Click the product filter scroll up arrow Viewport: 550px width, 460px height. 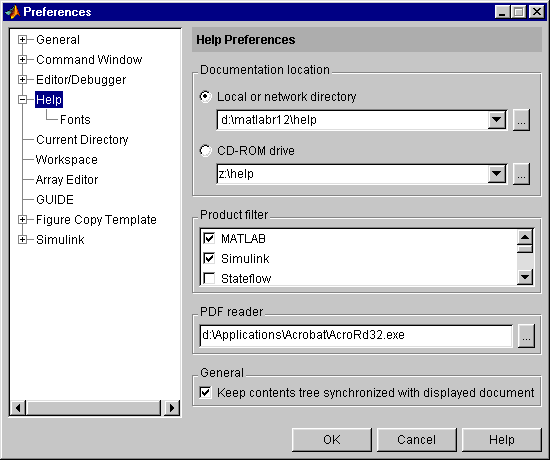click(x=525, y=237)
